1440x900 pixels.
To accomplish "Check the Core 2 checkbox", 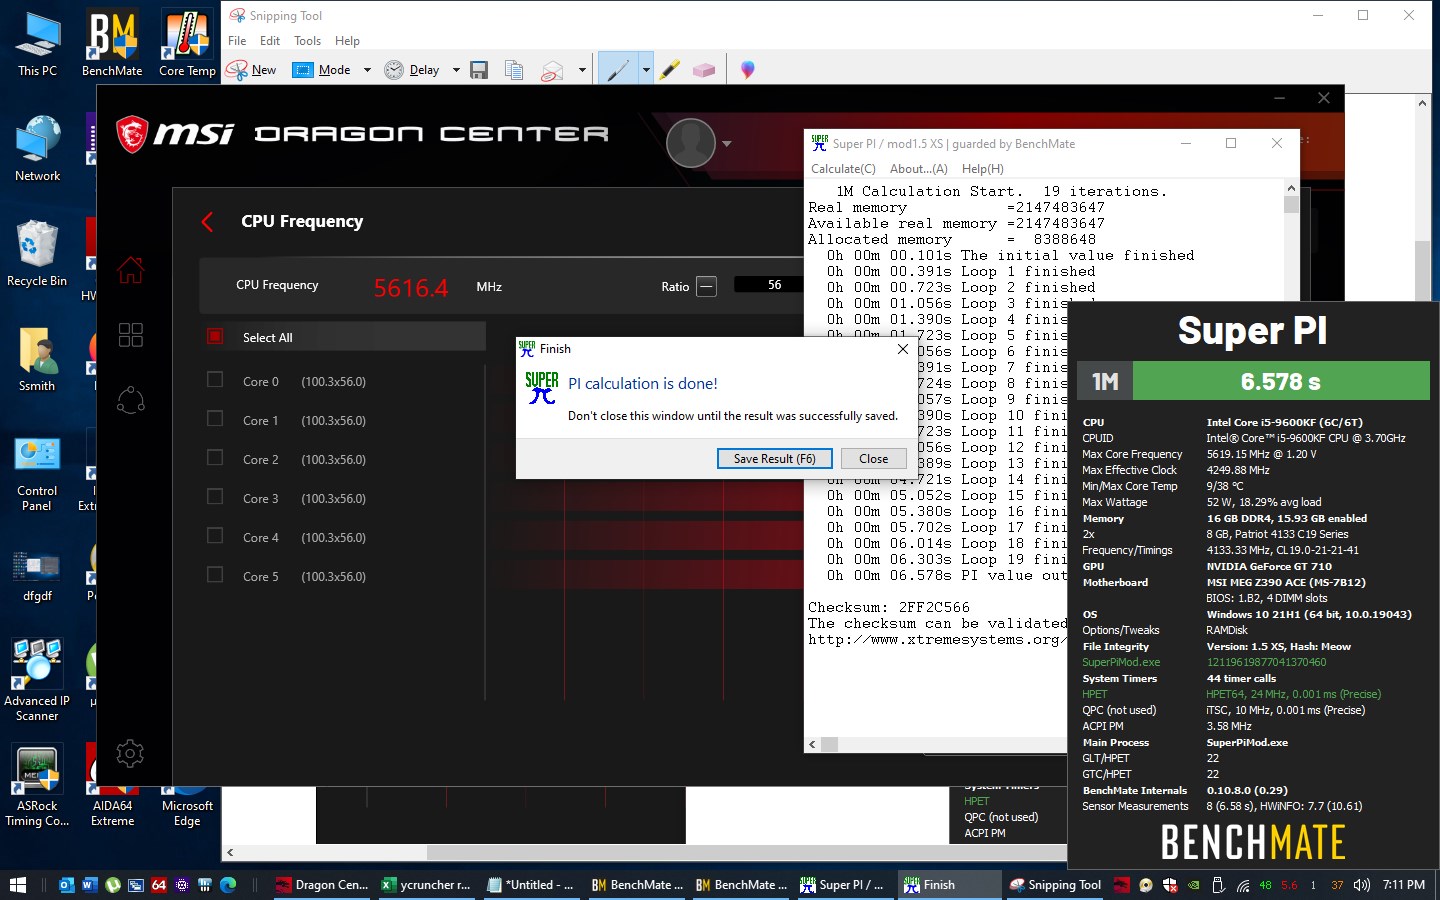I will [215, 458].
